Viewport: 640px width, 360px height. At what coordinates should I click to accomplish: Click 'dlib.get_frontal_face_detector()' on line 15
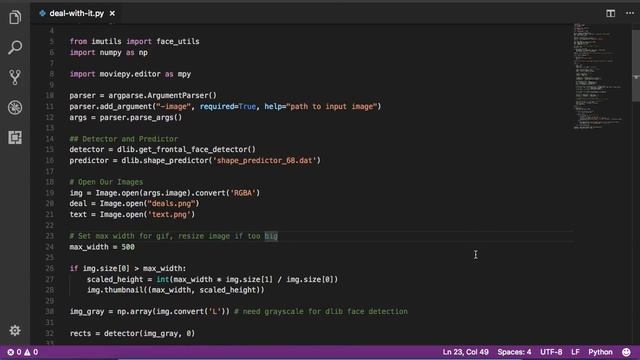(x=186, y=149)
